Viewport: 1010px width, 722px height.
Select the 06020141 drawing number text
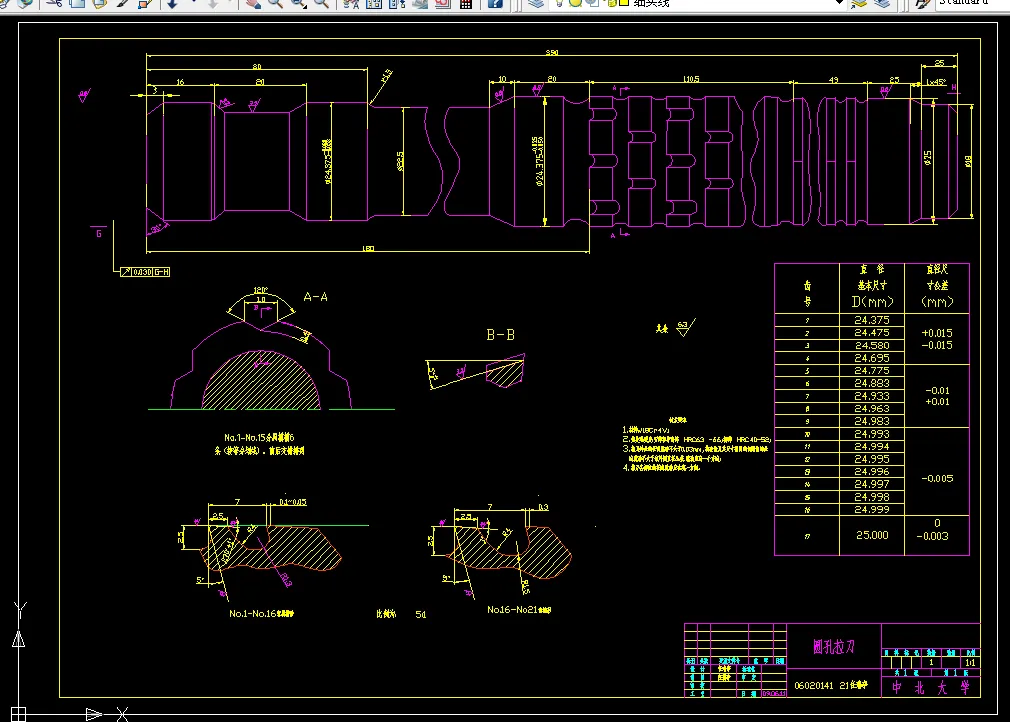coord(813,685)
